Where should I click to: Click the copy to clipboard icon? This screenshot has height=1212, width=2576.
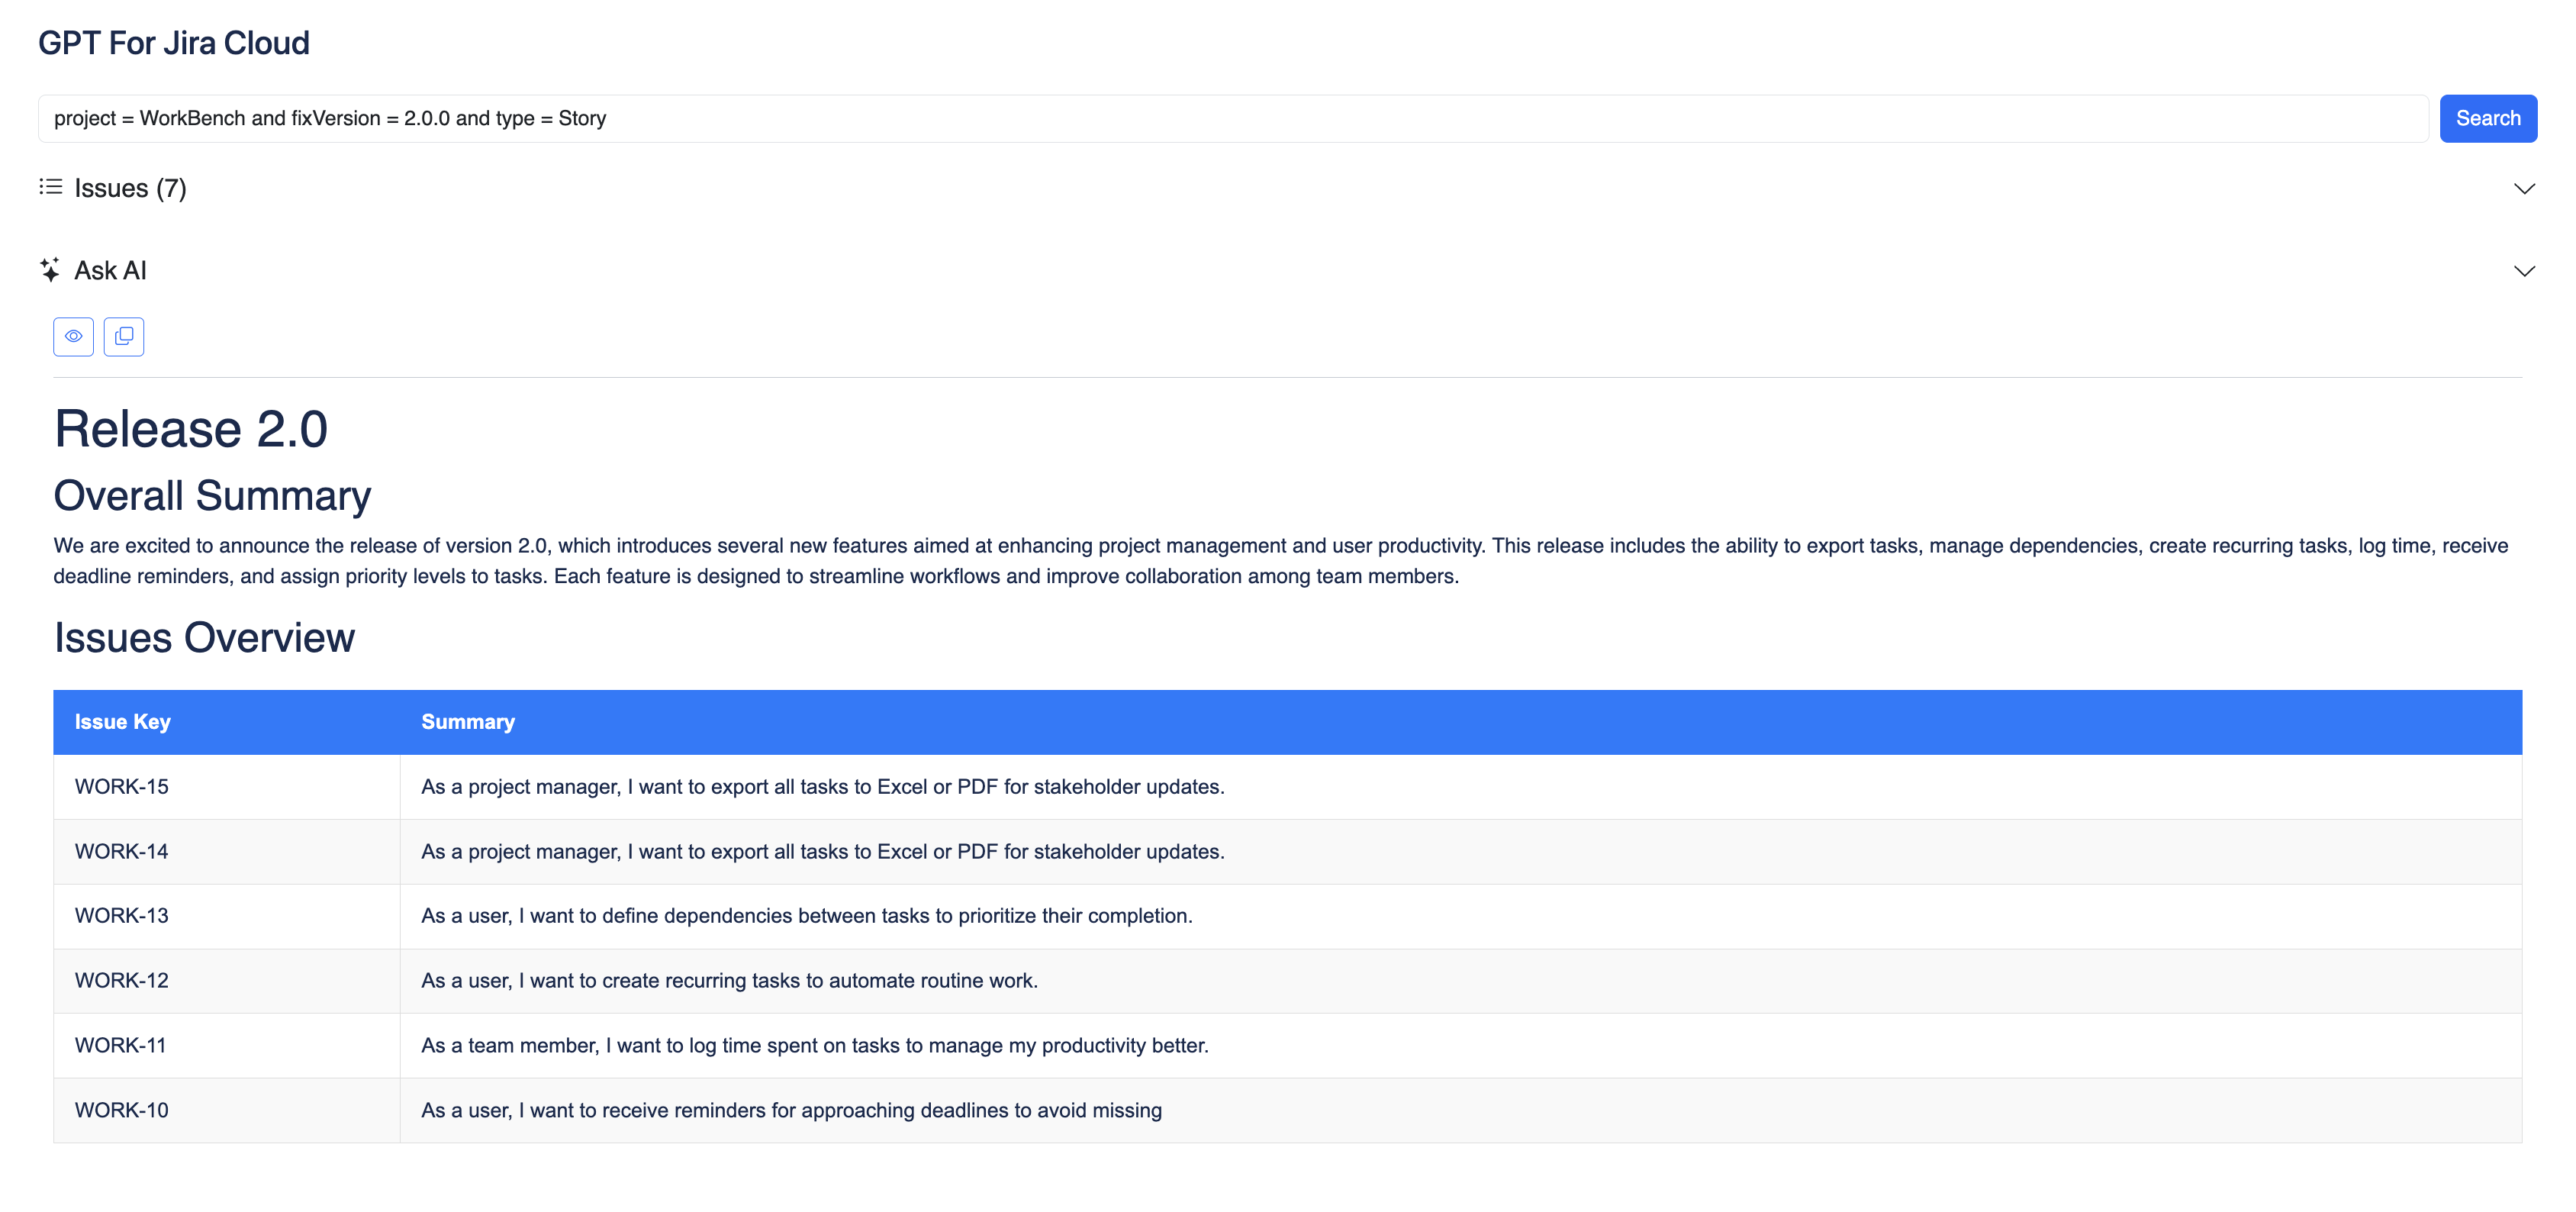click(x=124, y=336)
